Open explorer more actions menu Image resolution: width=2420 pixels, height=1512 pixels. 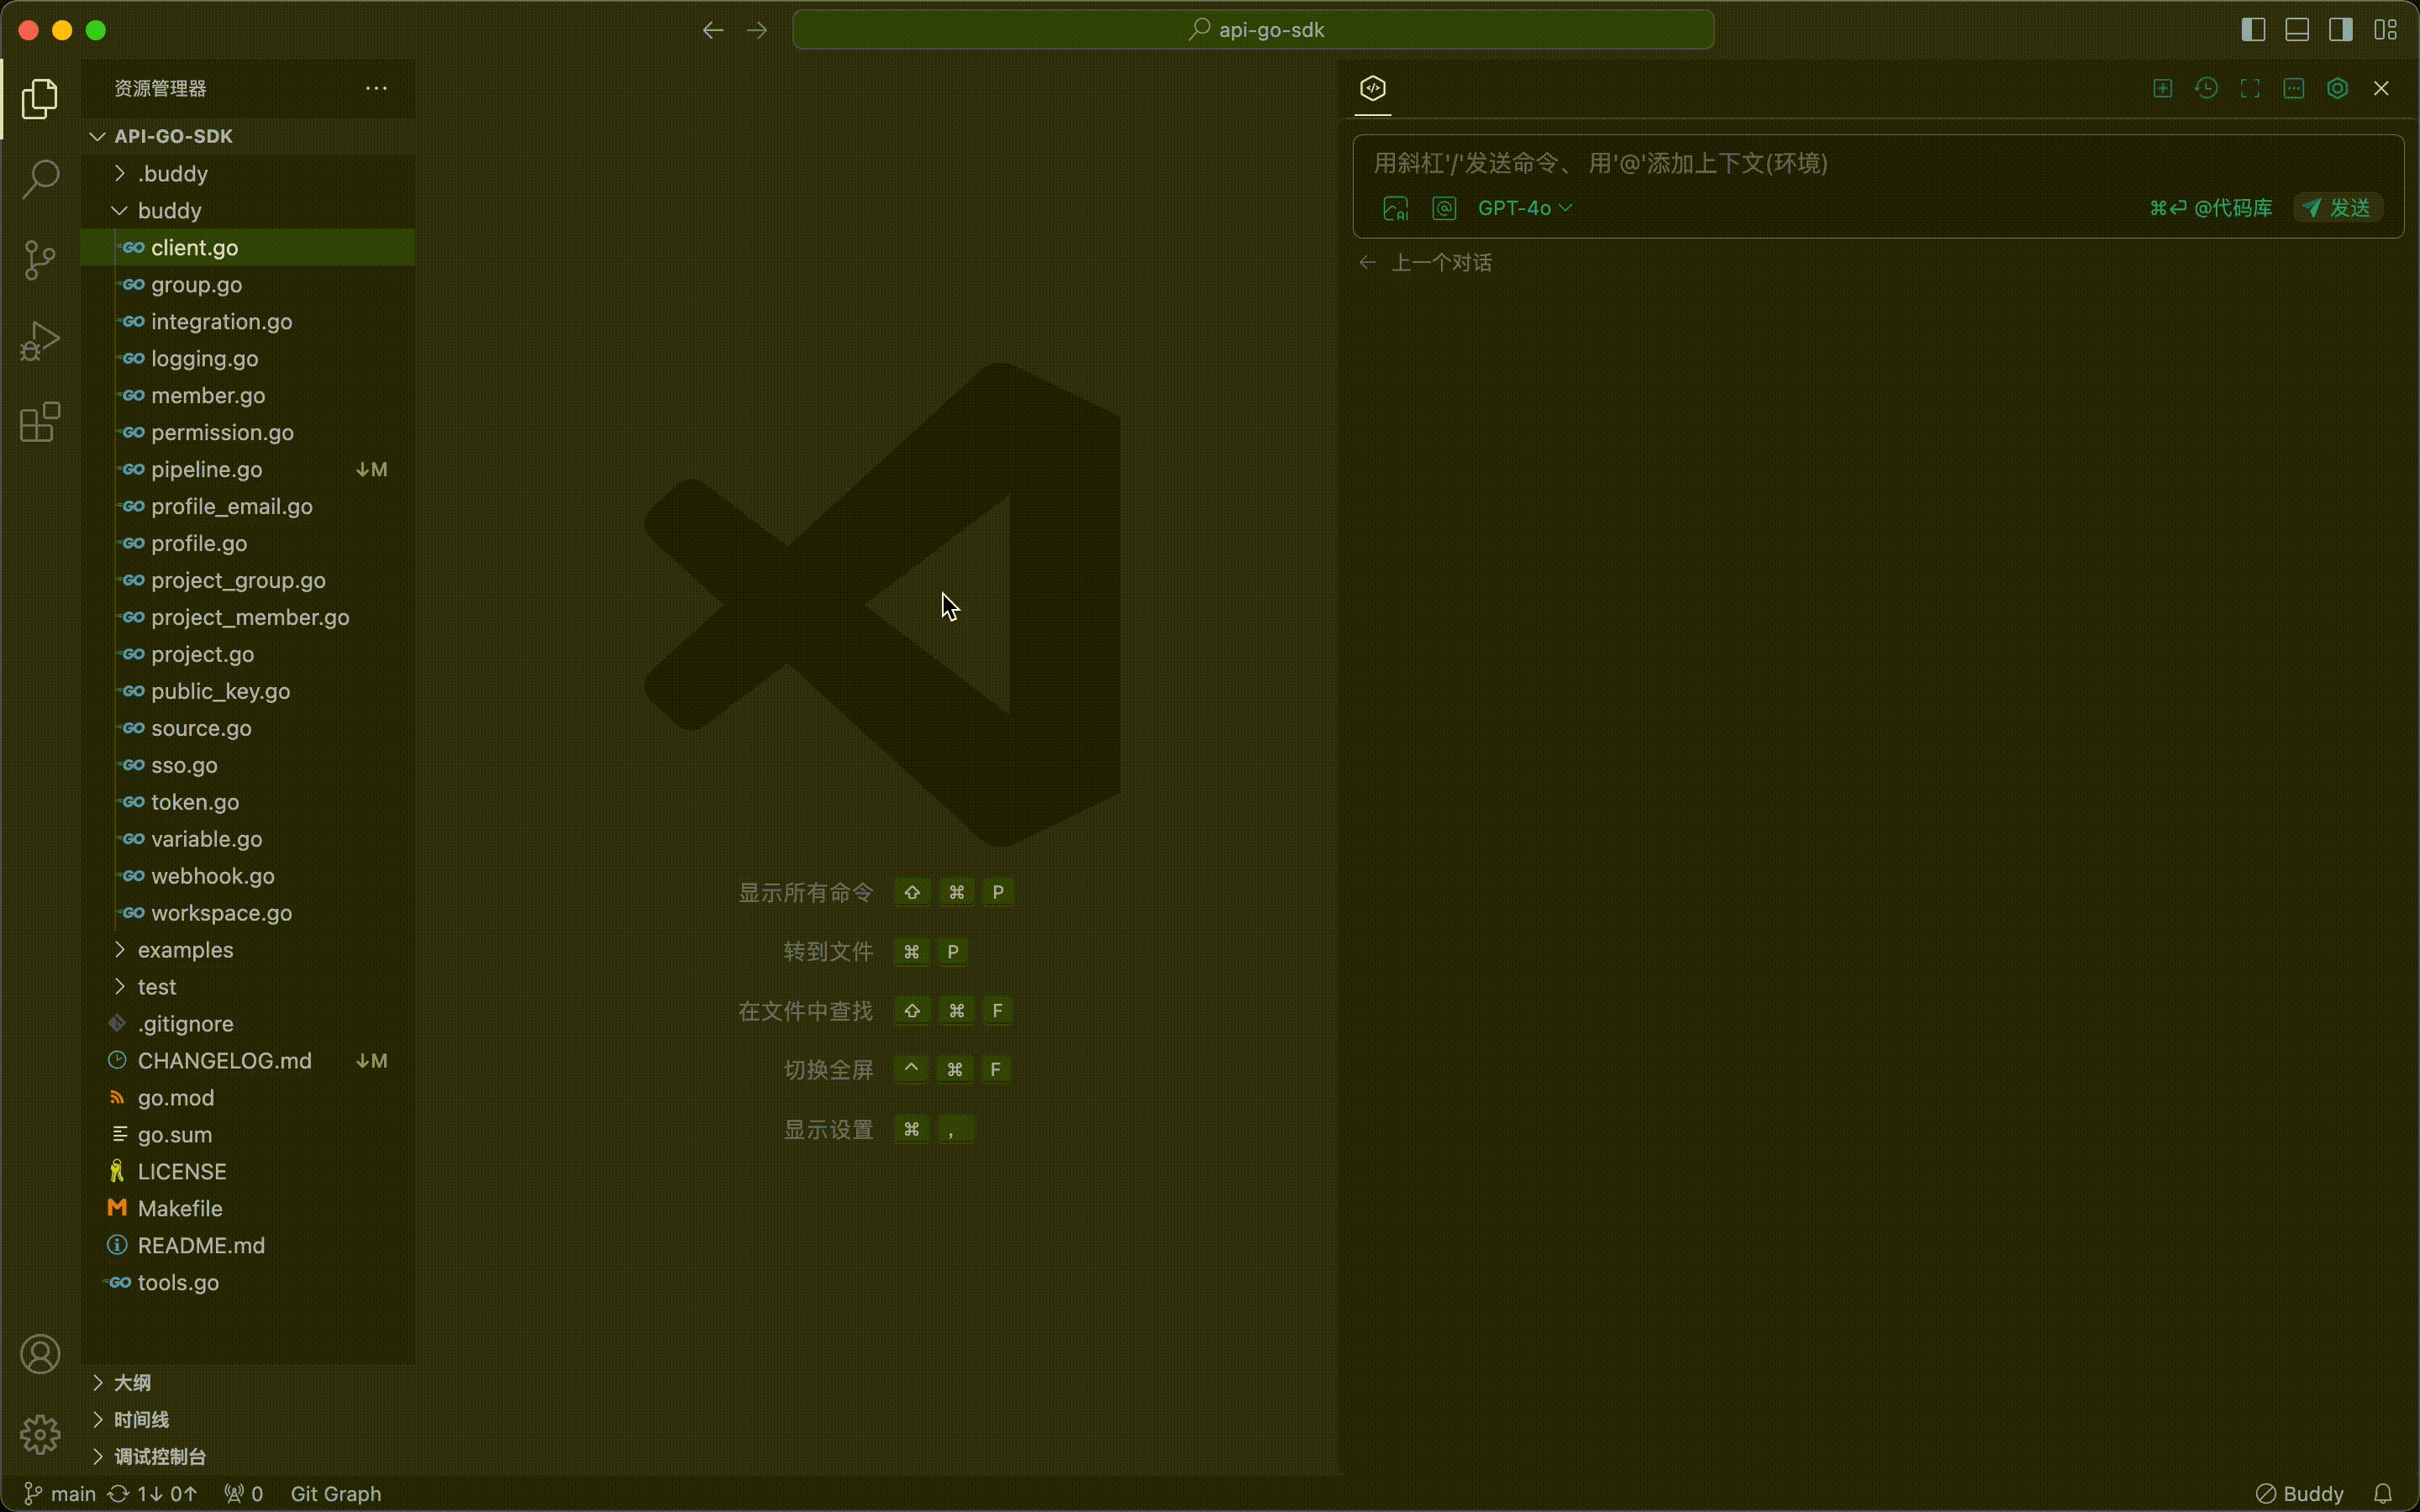pyautogui.click(x=376, y=88)
